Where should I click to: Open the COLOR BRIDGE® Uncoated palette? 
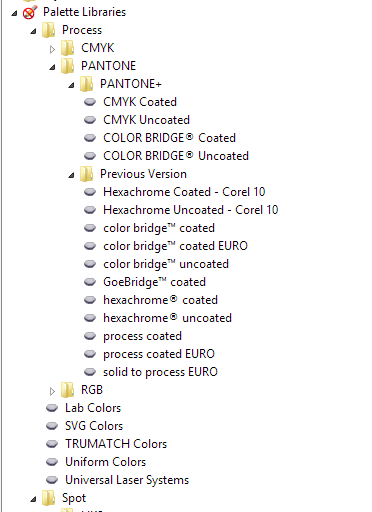[176, 156]
